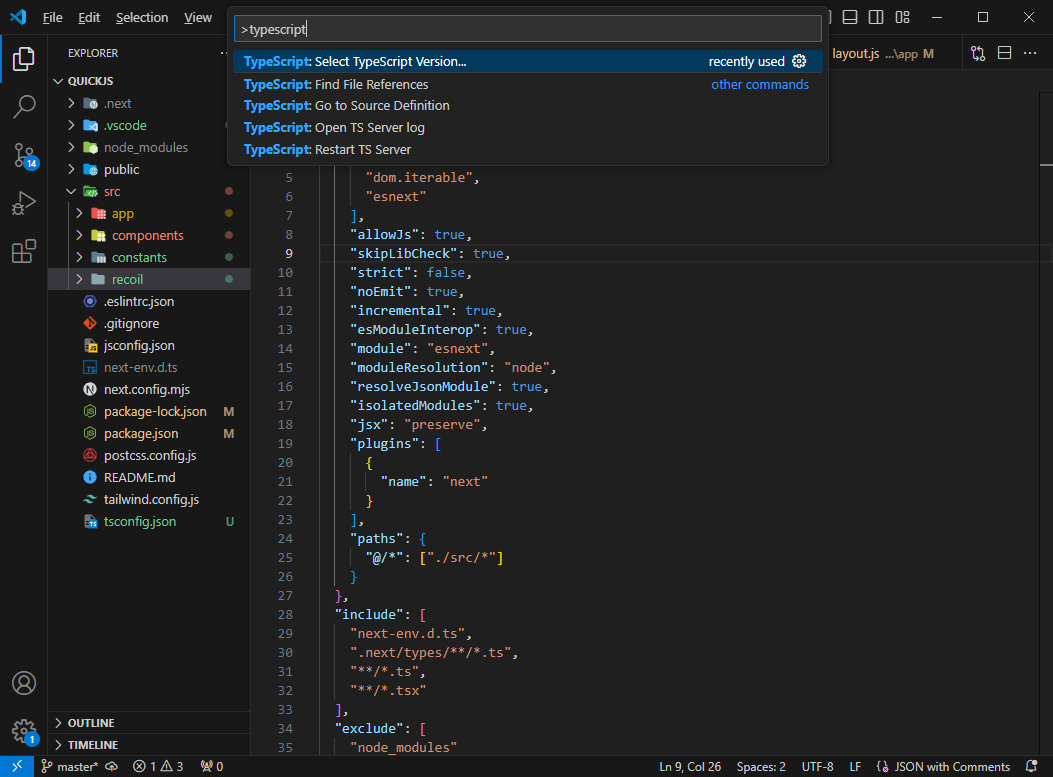Image resolution: width=1053 pixels, height=777 pixels.
Task: Open the Selection menu
Action: [x=142, y=17]
